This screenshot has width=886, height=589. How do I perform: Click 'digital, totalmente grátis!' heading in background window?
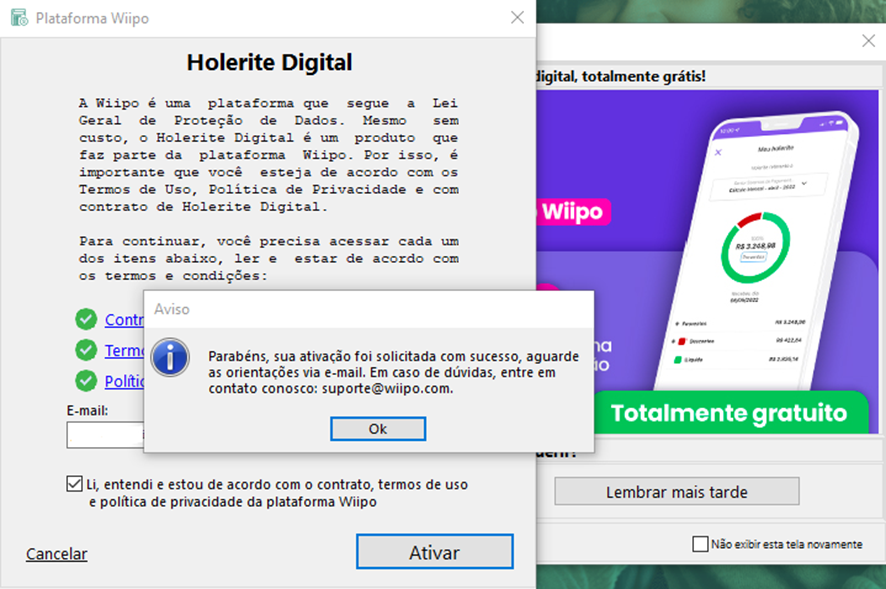pyautogui.click(x=621, y=76)
